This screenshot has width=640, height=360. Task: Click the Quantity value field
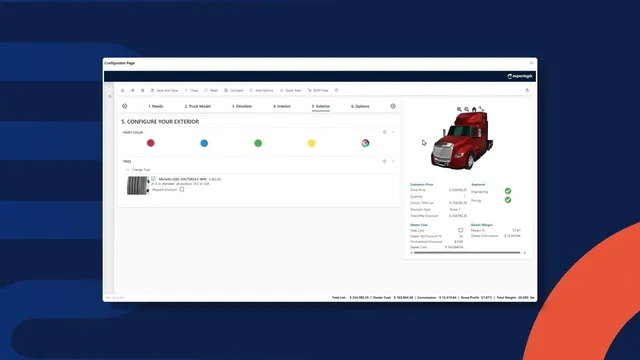(464, 196)
